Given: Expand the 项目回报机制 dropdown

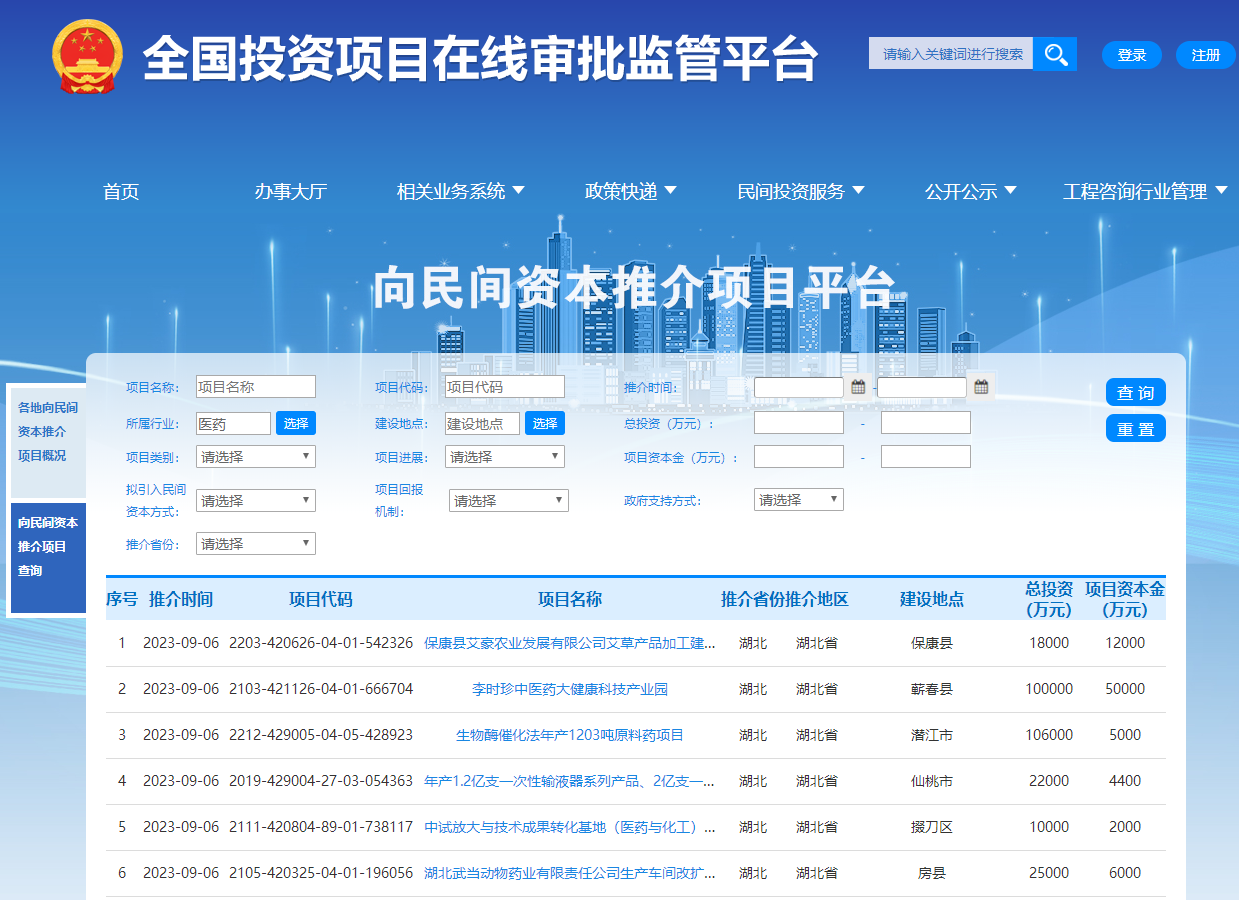Looking at the screenshot, I should coord(508,501).
